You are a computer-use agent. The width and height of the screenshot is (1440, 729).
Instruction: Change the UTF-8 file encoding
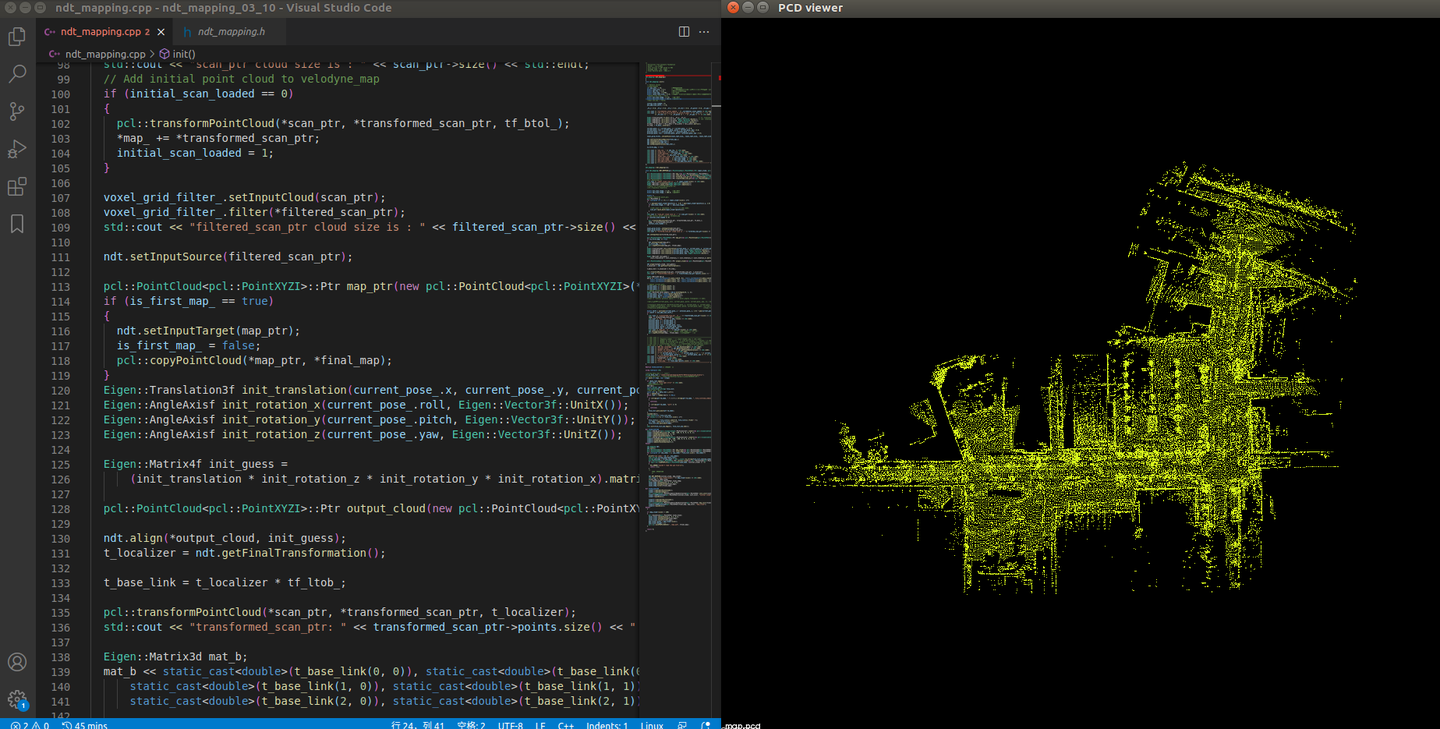(x=509, y=724)
